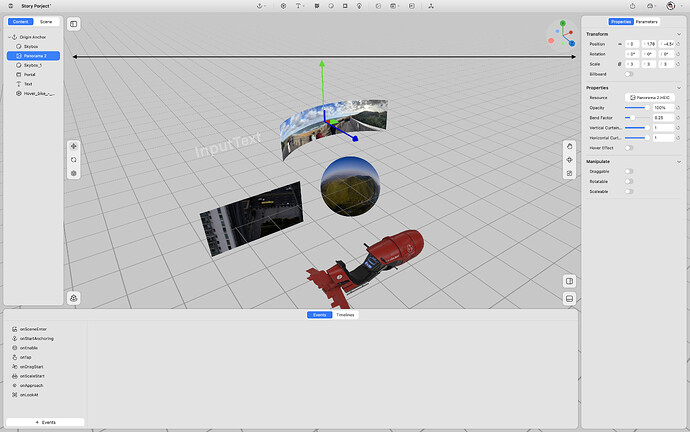The image size is (690, 432).
Task: Open the Panorama 2.HEIC resource picker
Action: 651,97
